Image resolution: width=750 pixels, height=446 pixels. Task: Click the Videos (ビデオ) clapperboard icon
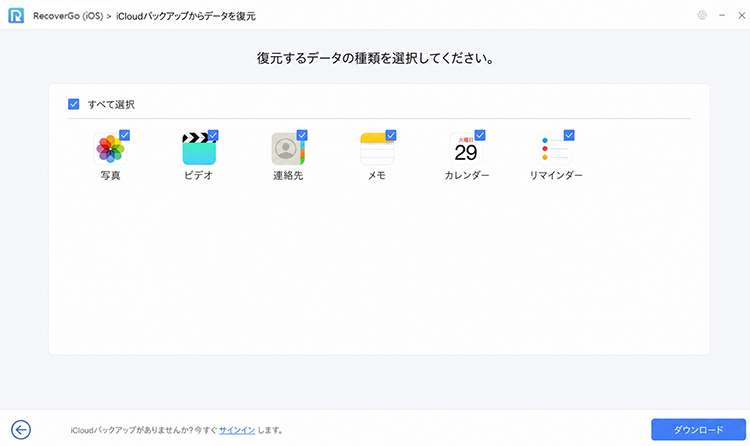[199, 149]
